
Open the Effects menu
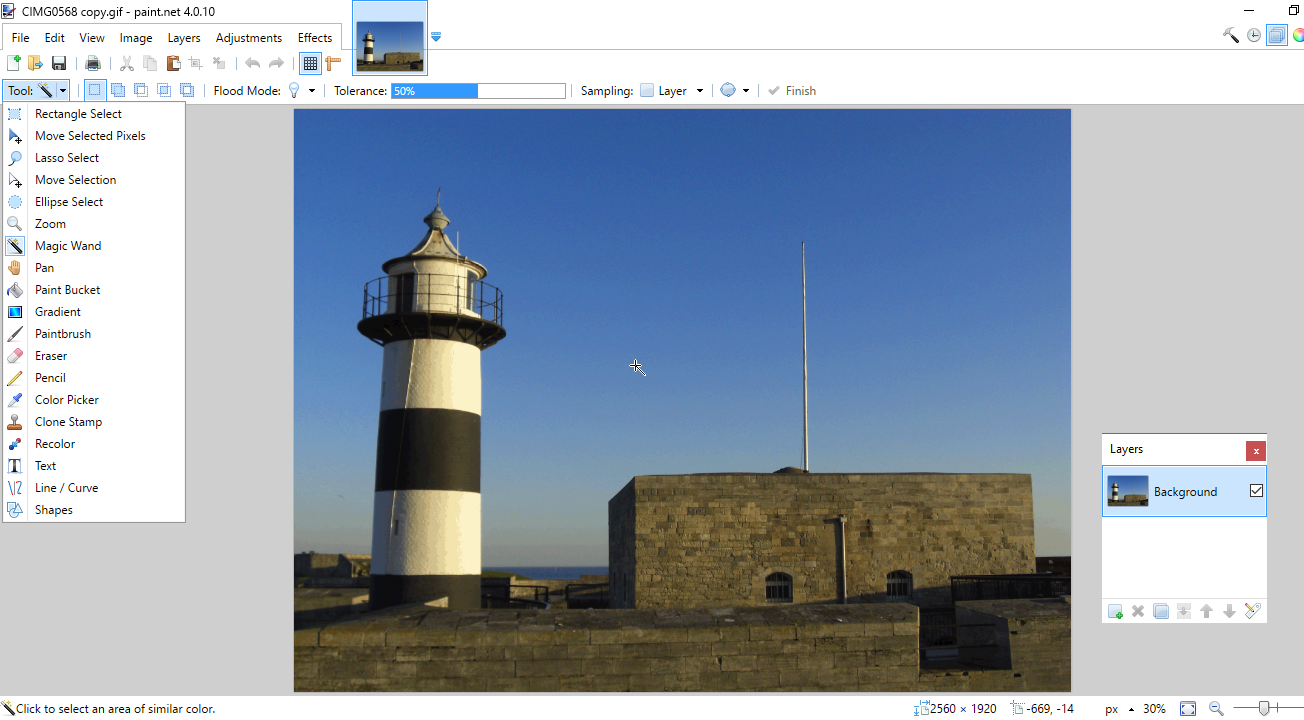[315, 37]
